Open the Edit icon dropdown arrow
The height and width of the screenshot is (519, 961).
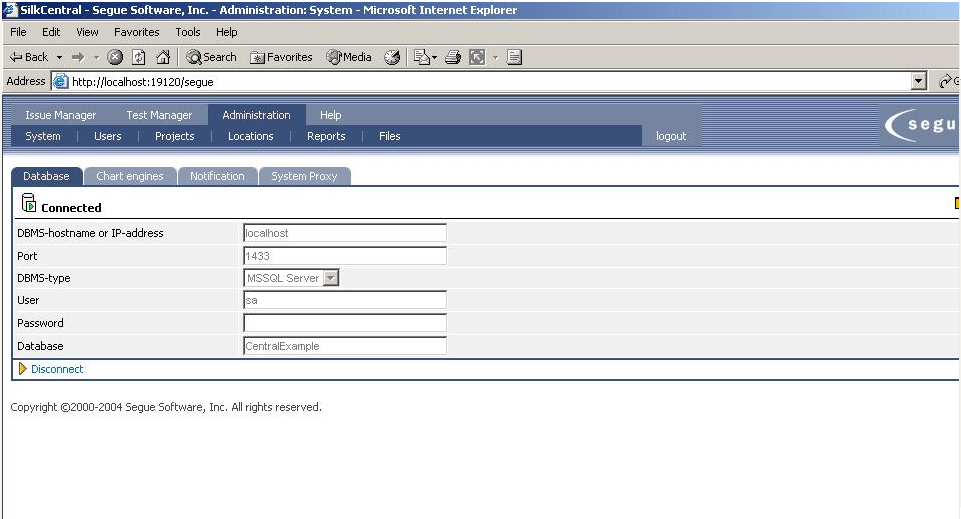click(x=495, y=58)
